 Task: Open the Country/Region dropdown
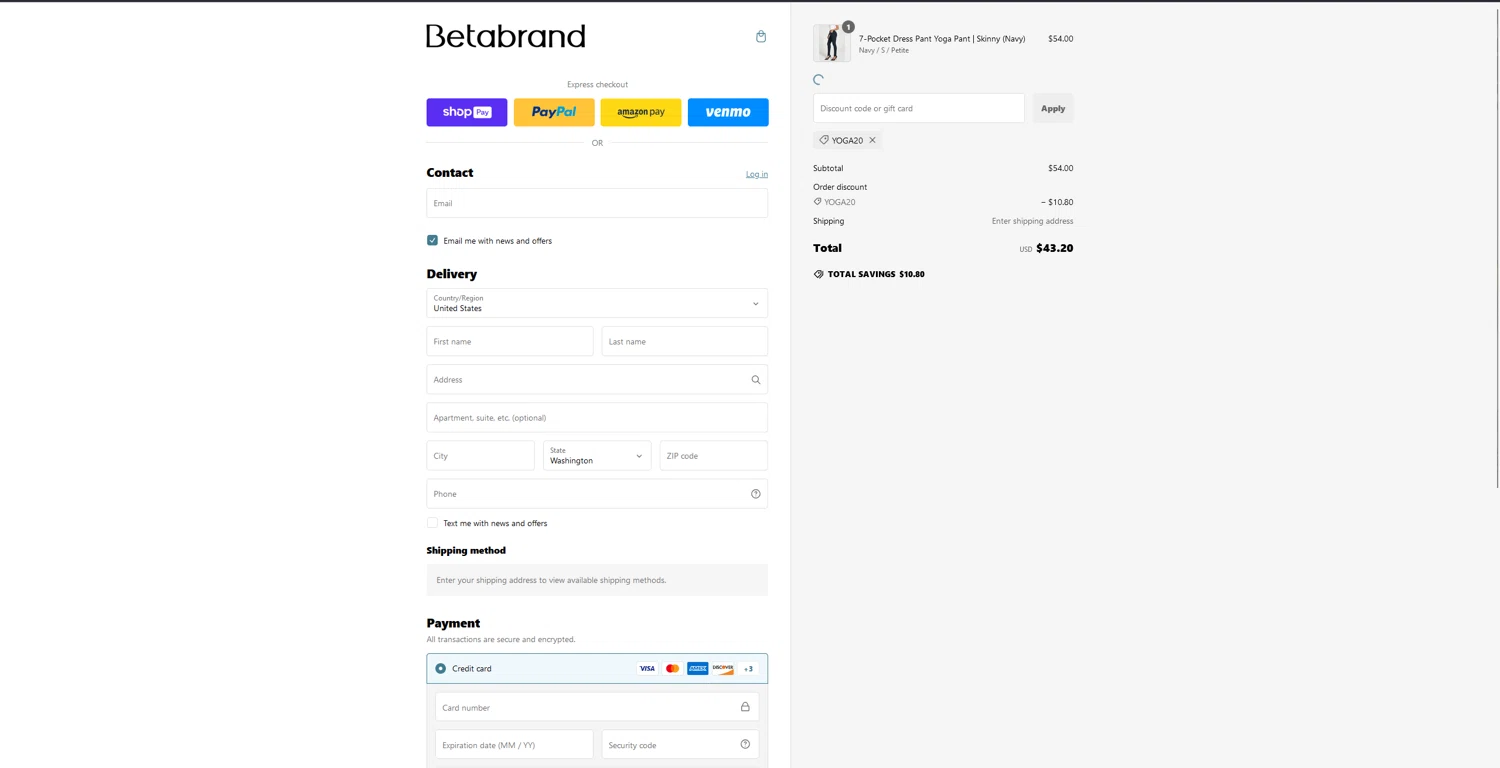tap(597, 303)
